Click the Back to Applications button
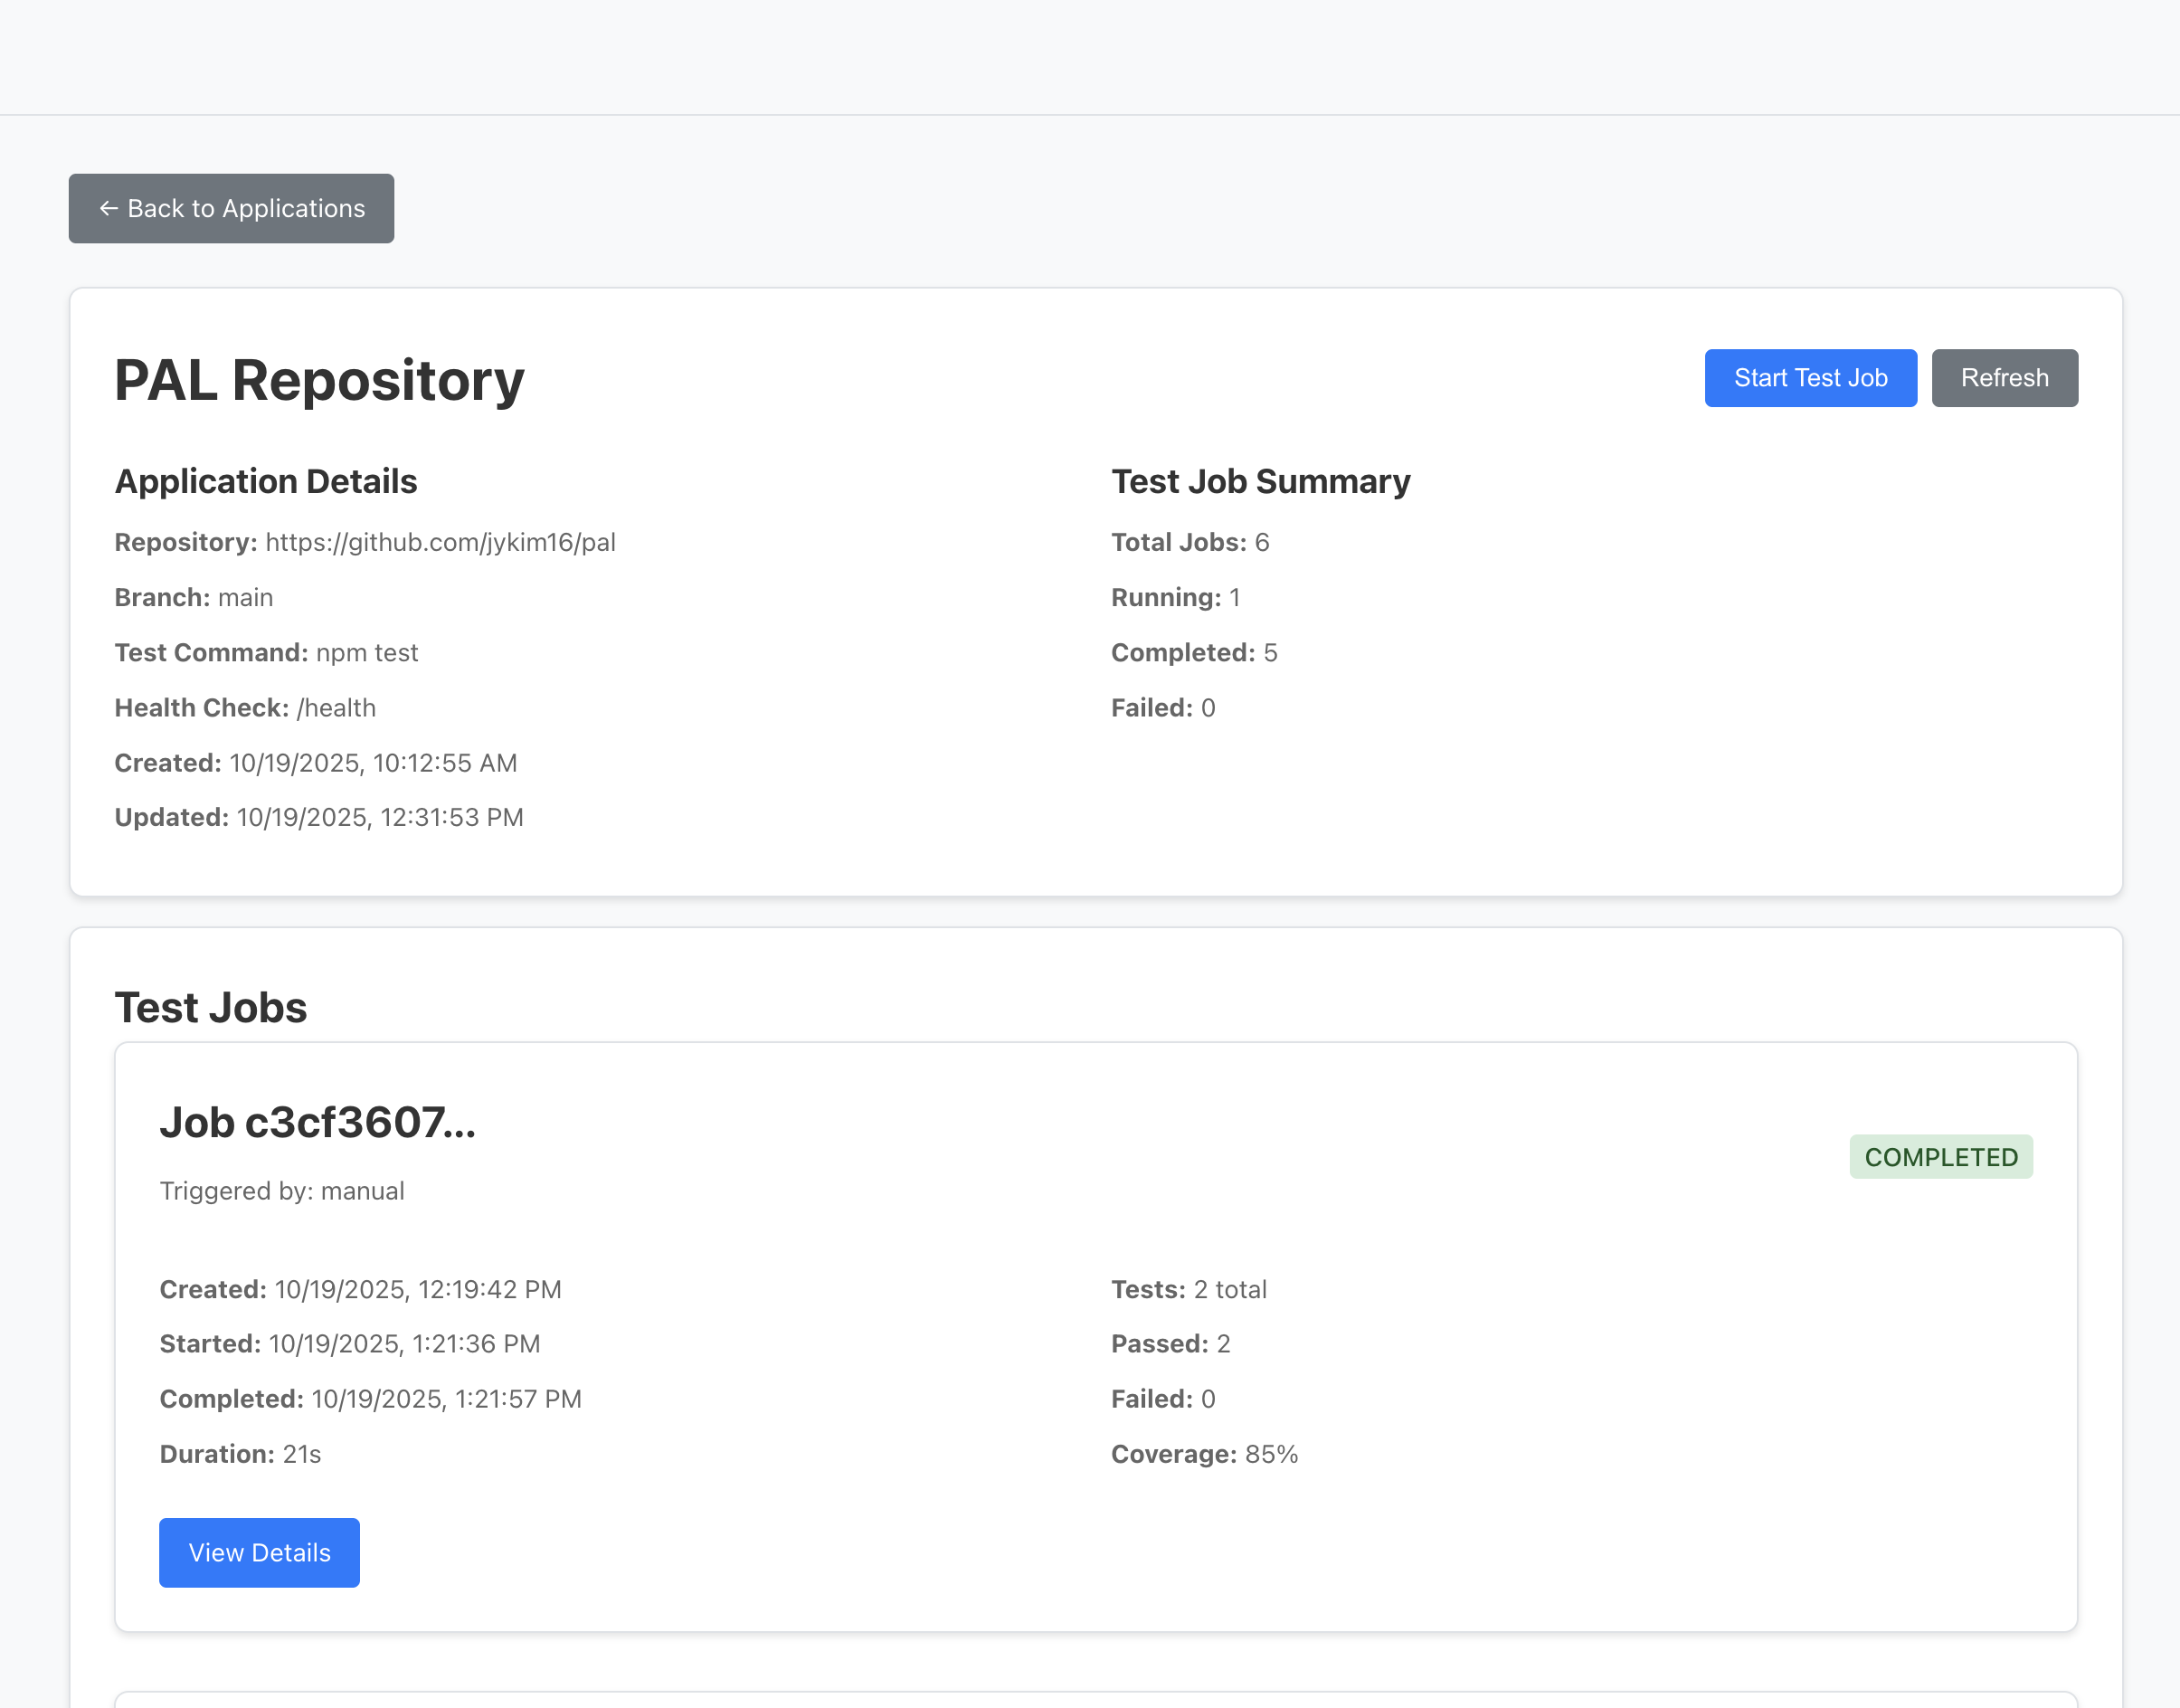The image size is (2180, 1708). pos(231,208)
